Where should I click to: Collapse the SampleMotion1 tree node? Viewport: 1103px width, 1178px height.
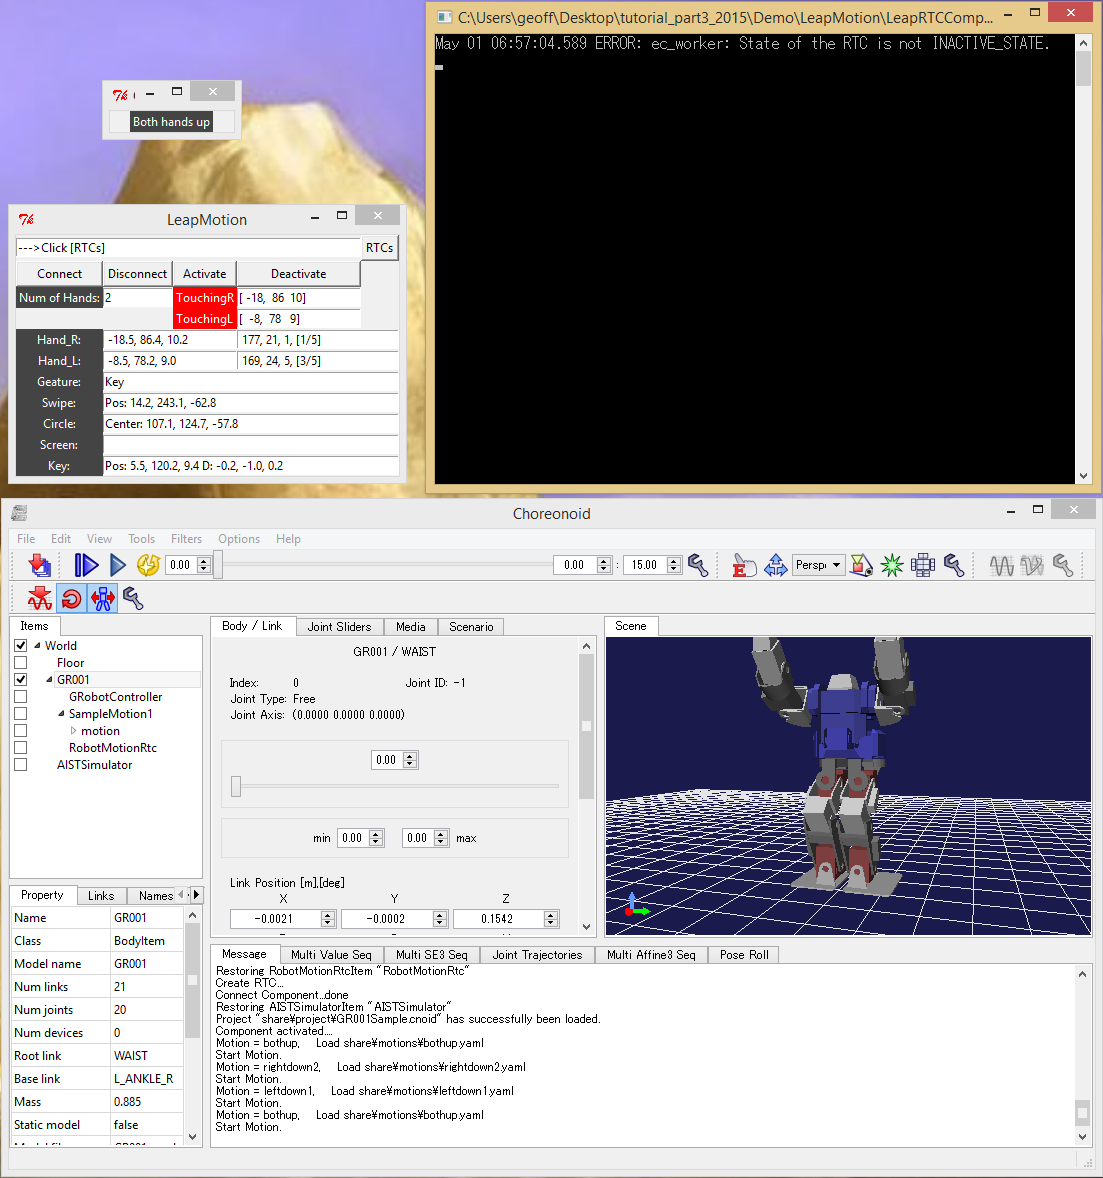pyautogui.click(x=62, y=714)
